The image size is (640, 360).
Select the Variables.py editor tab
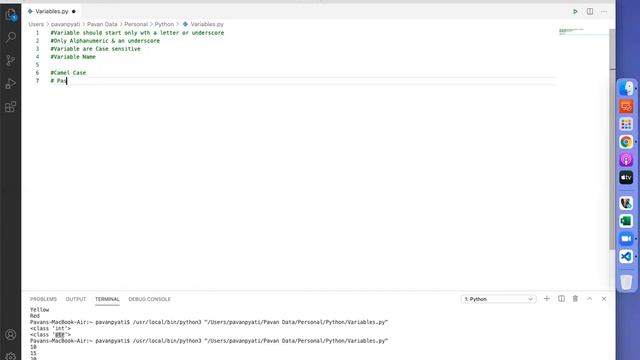tap(51, 11)
